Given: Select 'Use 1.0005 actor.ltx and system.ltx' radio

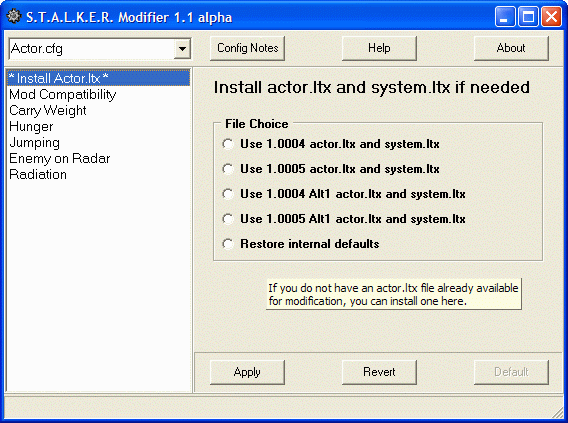Looking at the screenshot, I should tap(228, 169).
